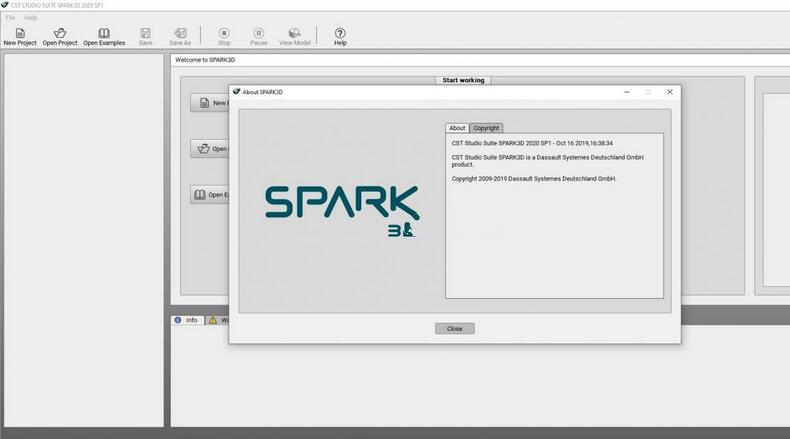
Task: Click the X to close About SPARK3D window
Action: [670, 92]
